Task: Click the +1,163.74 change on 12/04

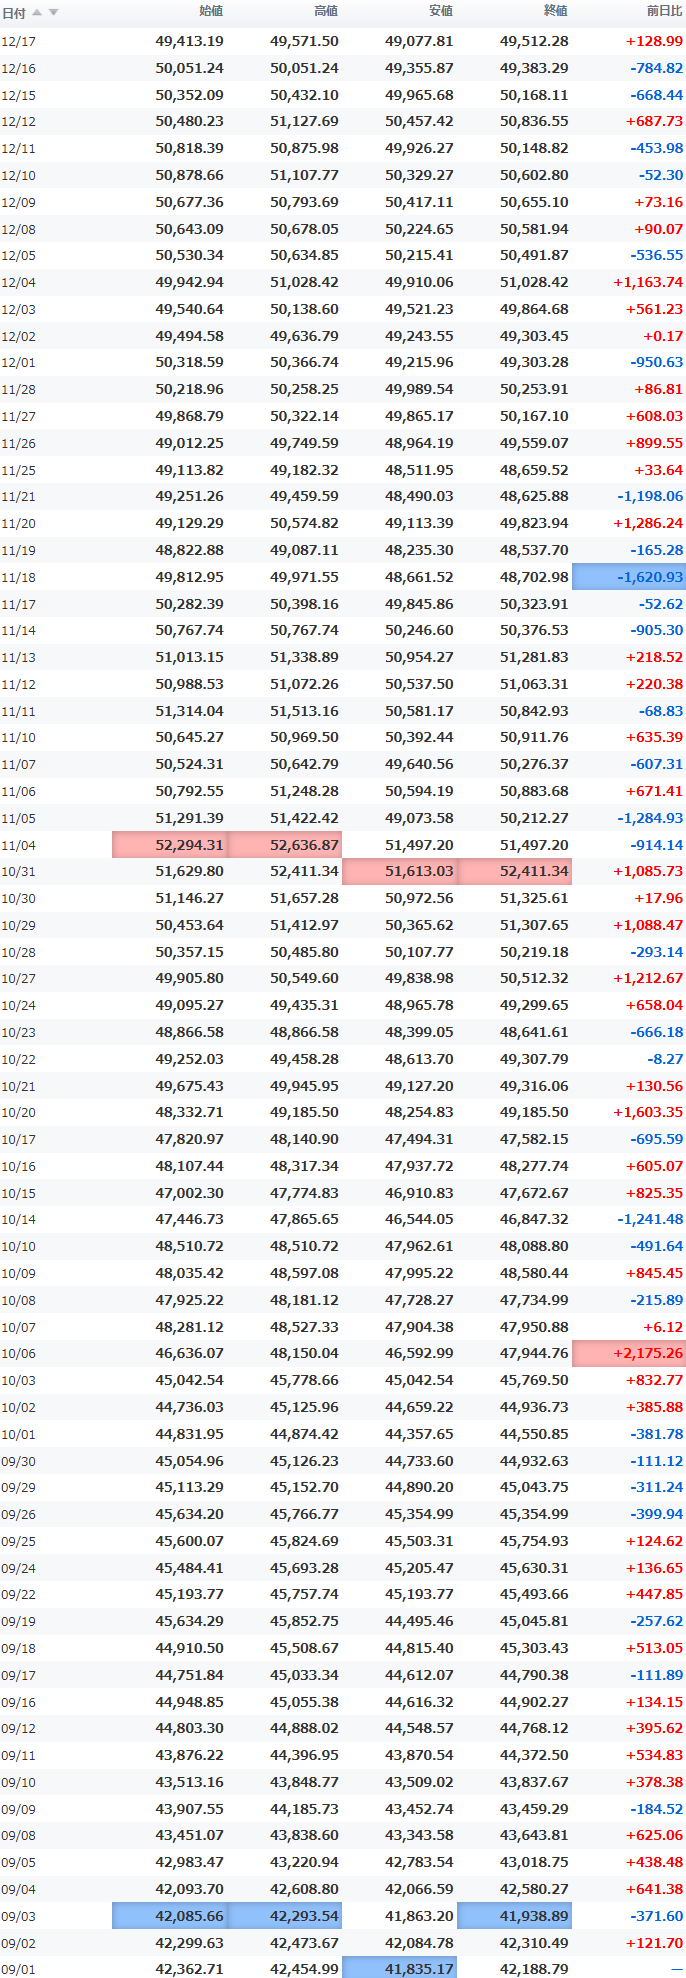Action: point(648,282)
